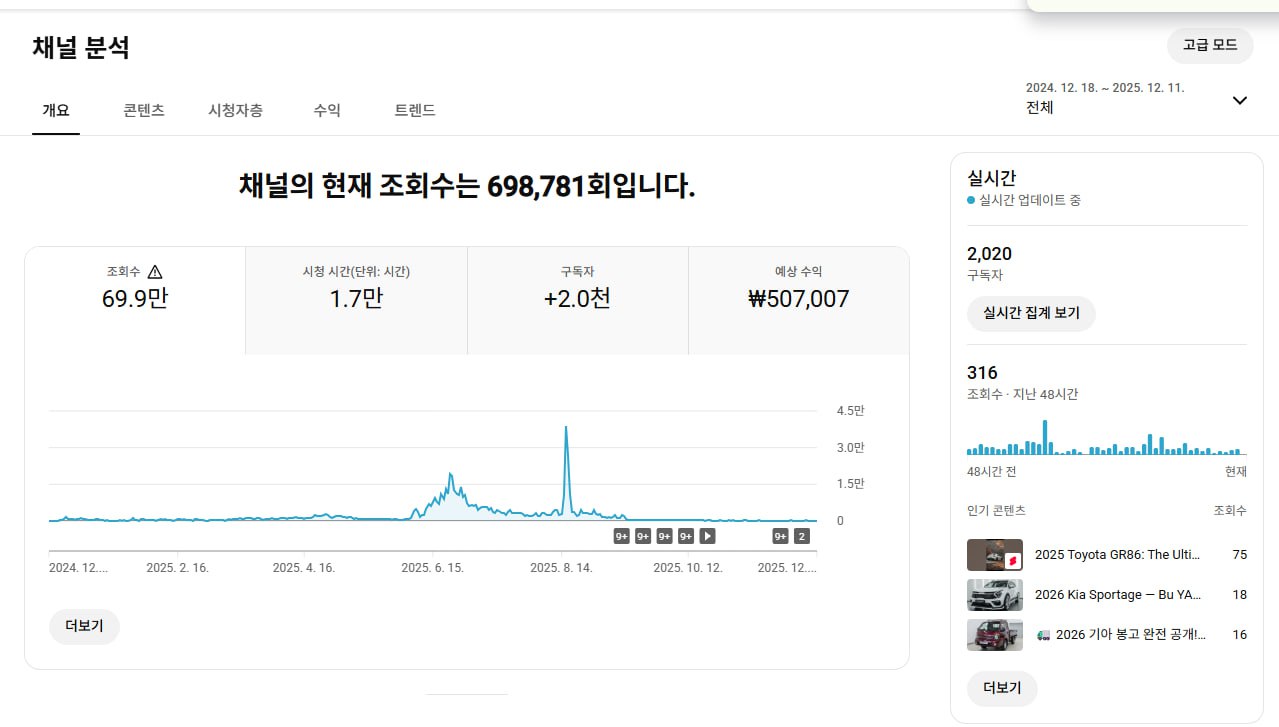Screen dimensions: 1279x727
Task: Switch to the 콘텐츠 tab
Action: [144, 110]
